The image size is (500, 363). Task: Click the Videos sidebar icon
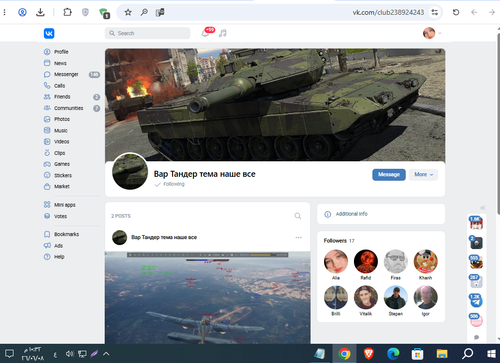click(x=47, y=142)
